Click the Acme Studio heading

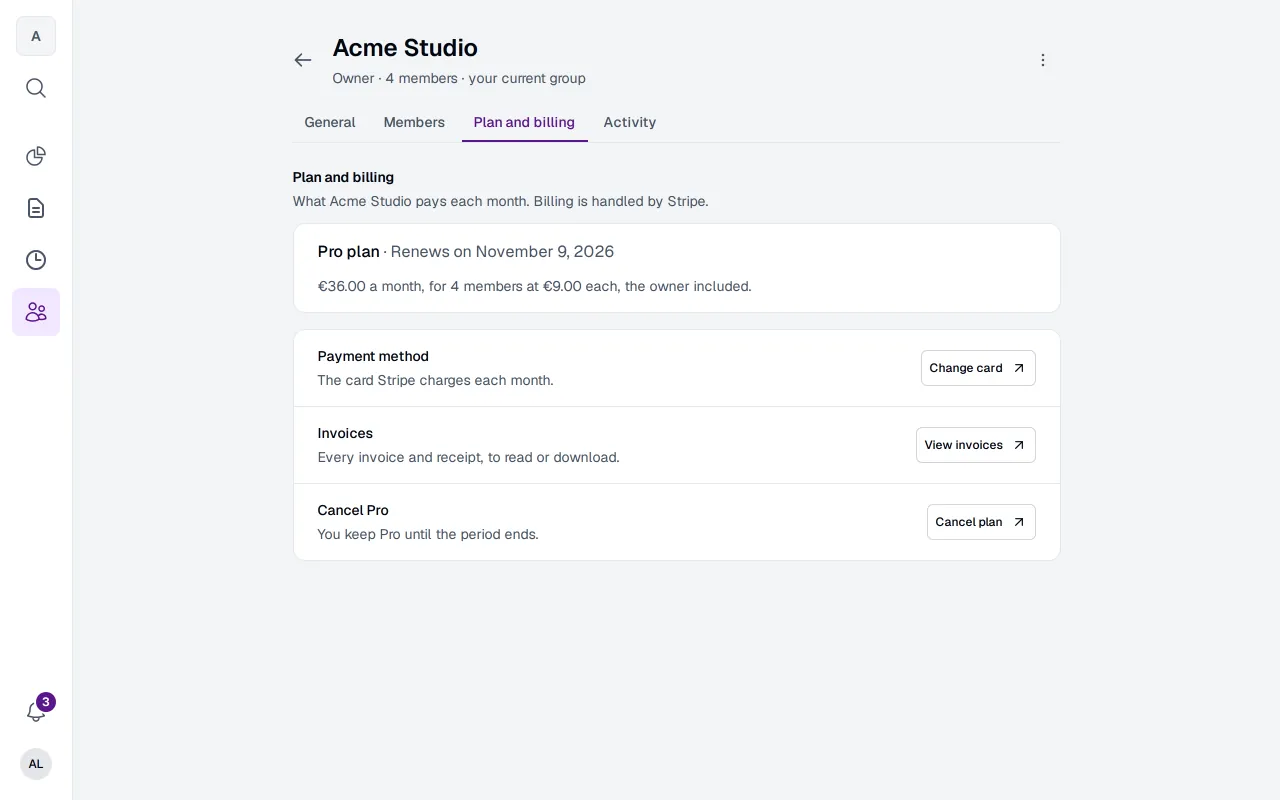click(x=405, y=48)
